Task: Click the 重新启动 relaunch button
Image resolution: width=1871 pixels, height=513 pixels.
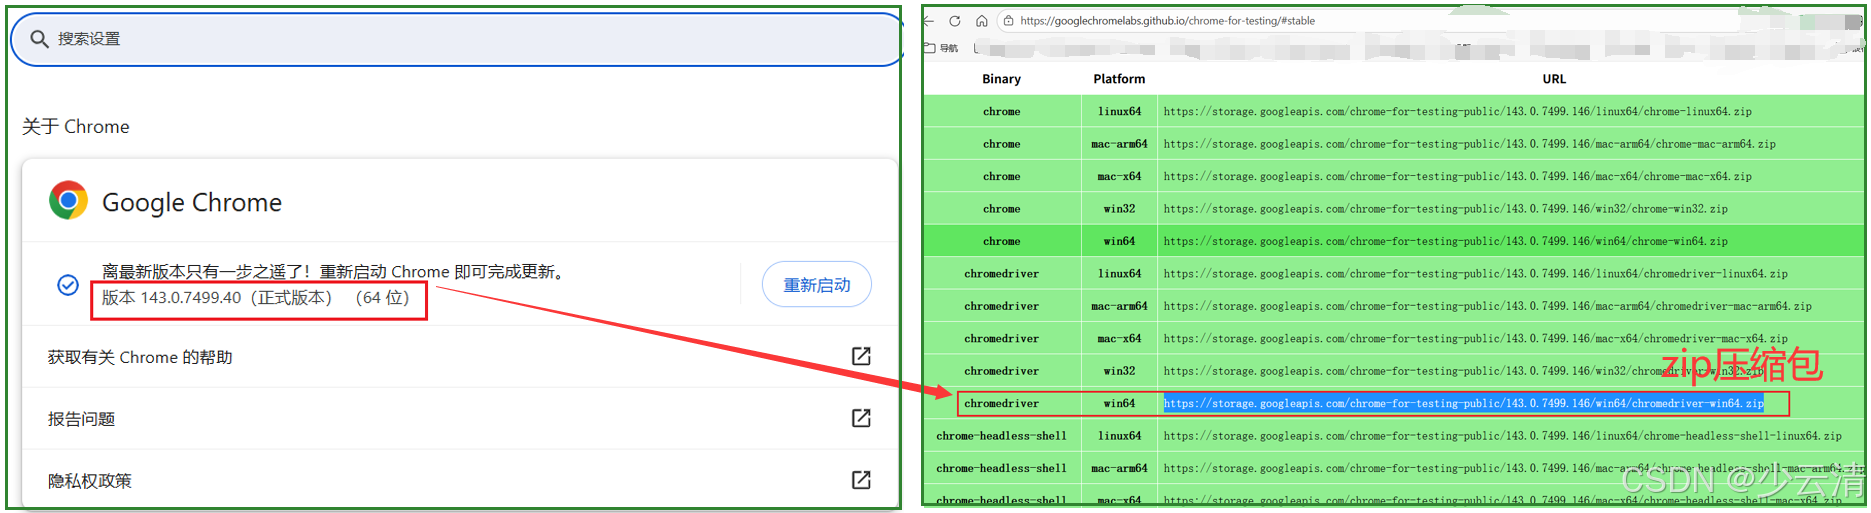Action: (x=816, y=285)
